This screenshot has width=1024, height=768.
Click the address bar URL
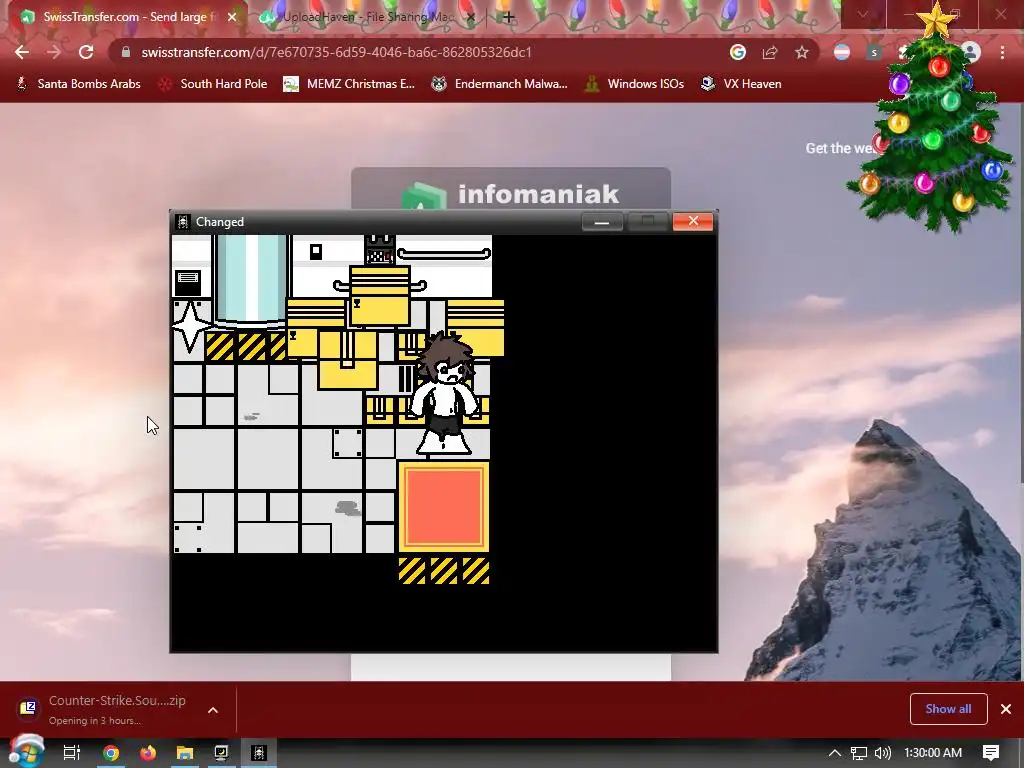[x=336, y=52]
